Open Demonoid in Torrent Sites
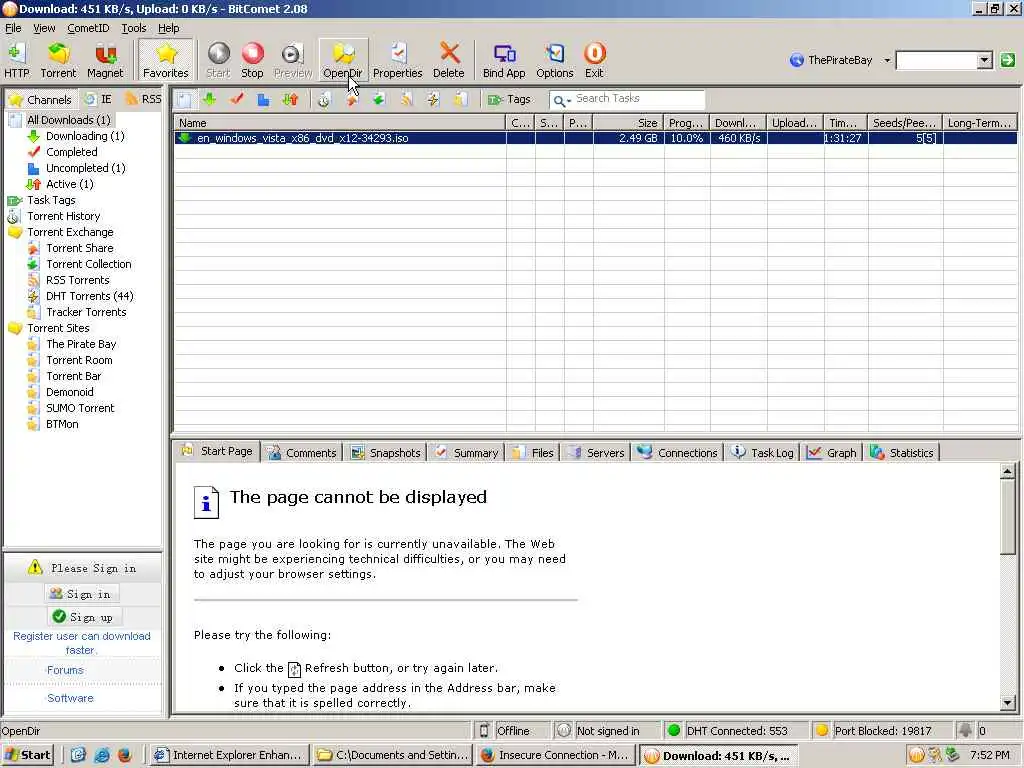Screen dimensions: 1024x768 pos(69,392)
